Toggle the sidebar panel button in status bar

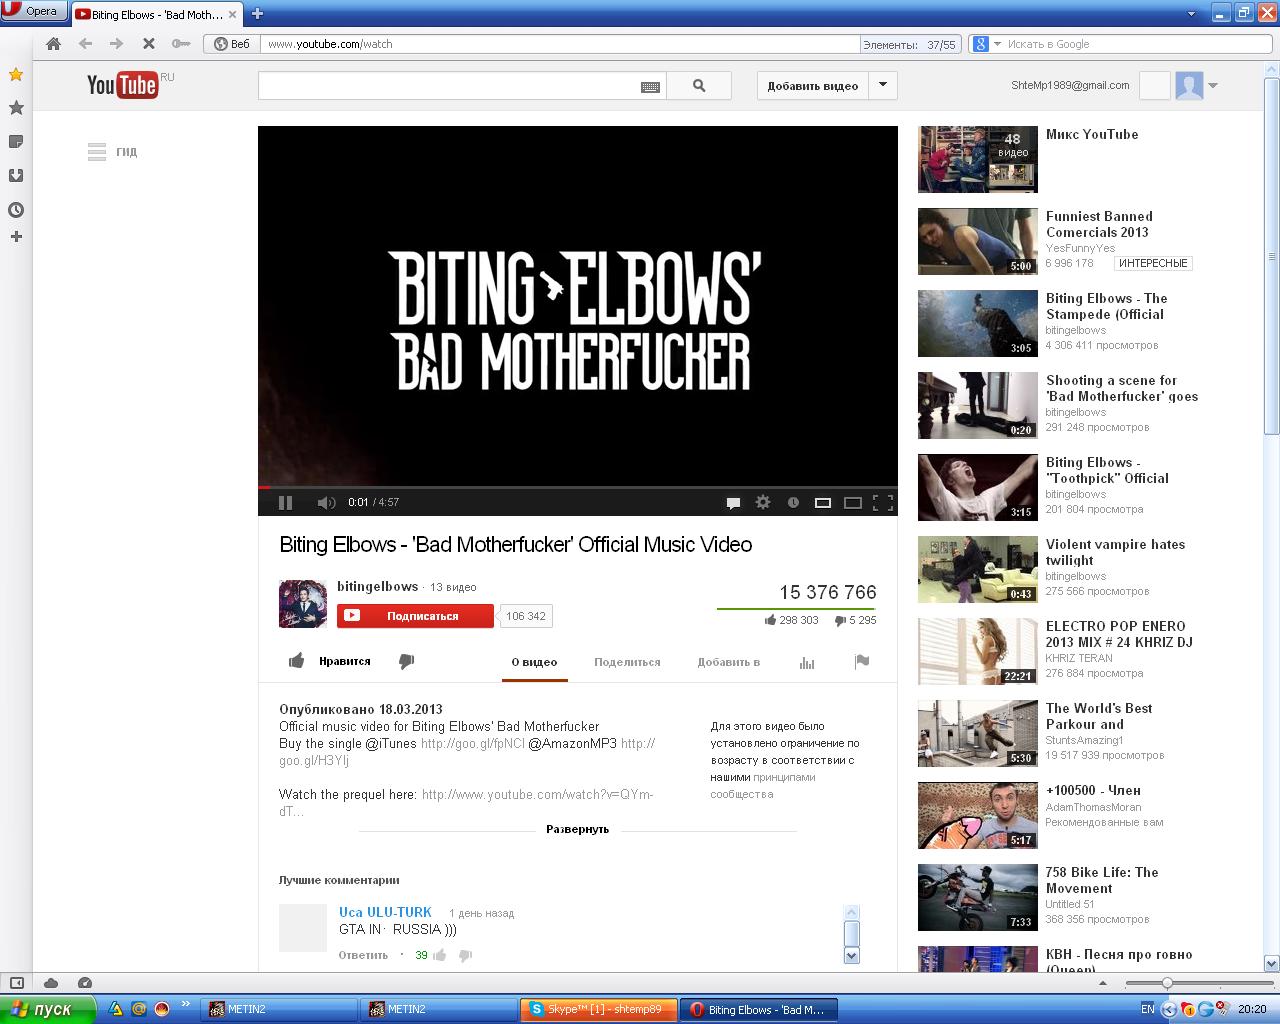point(16,983)
